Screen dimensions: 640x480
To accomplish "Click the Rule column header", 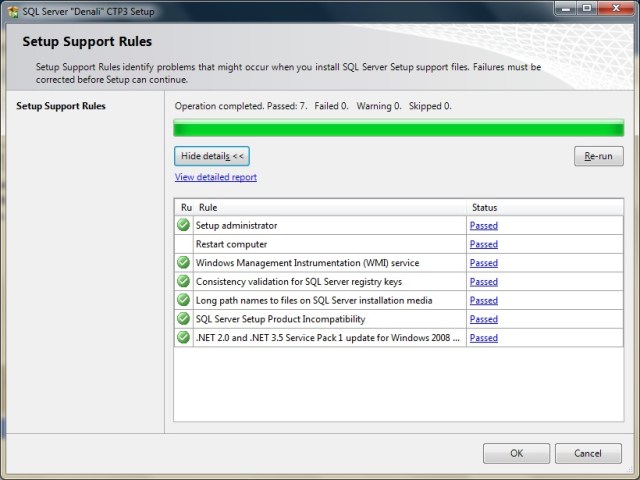I will (x=330, y=207).
